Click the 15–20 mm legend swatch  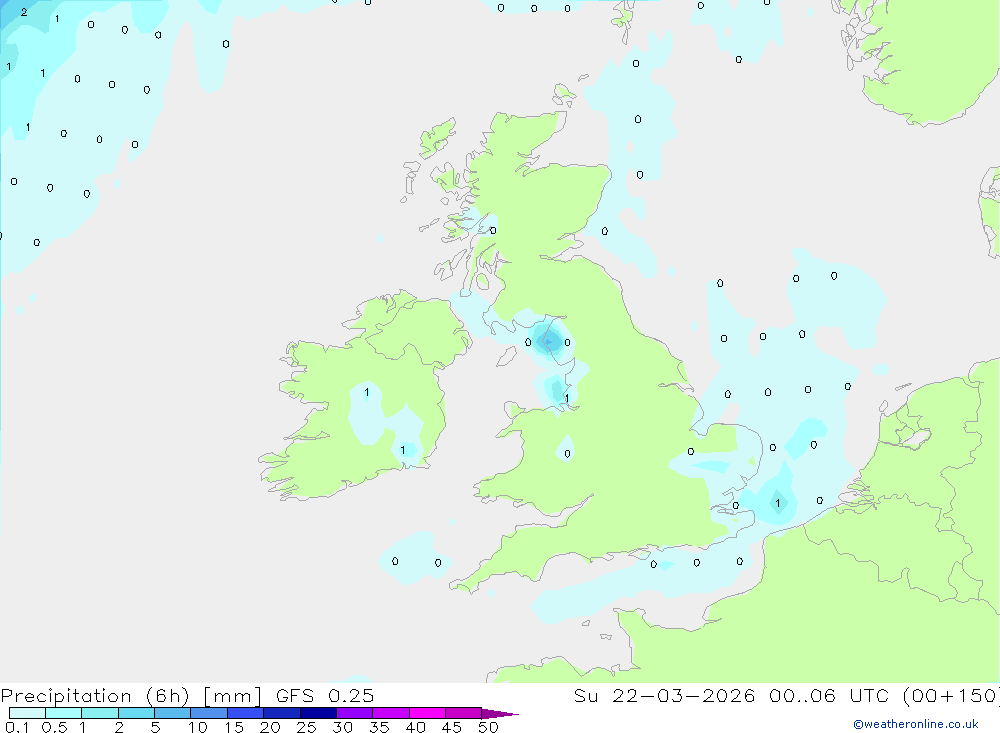[x=246, y=713]
